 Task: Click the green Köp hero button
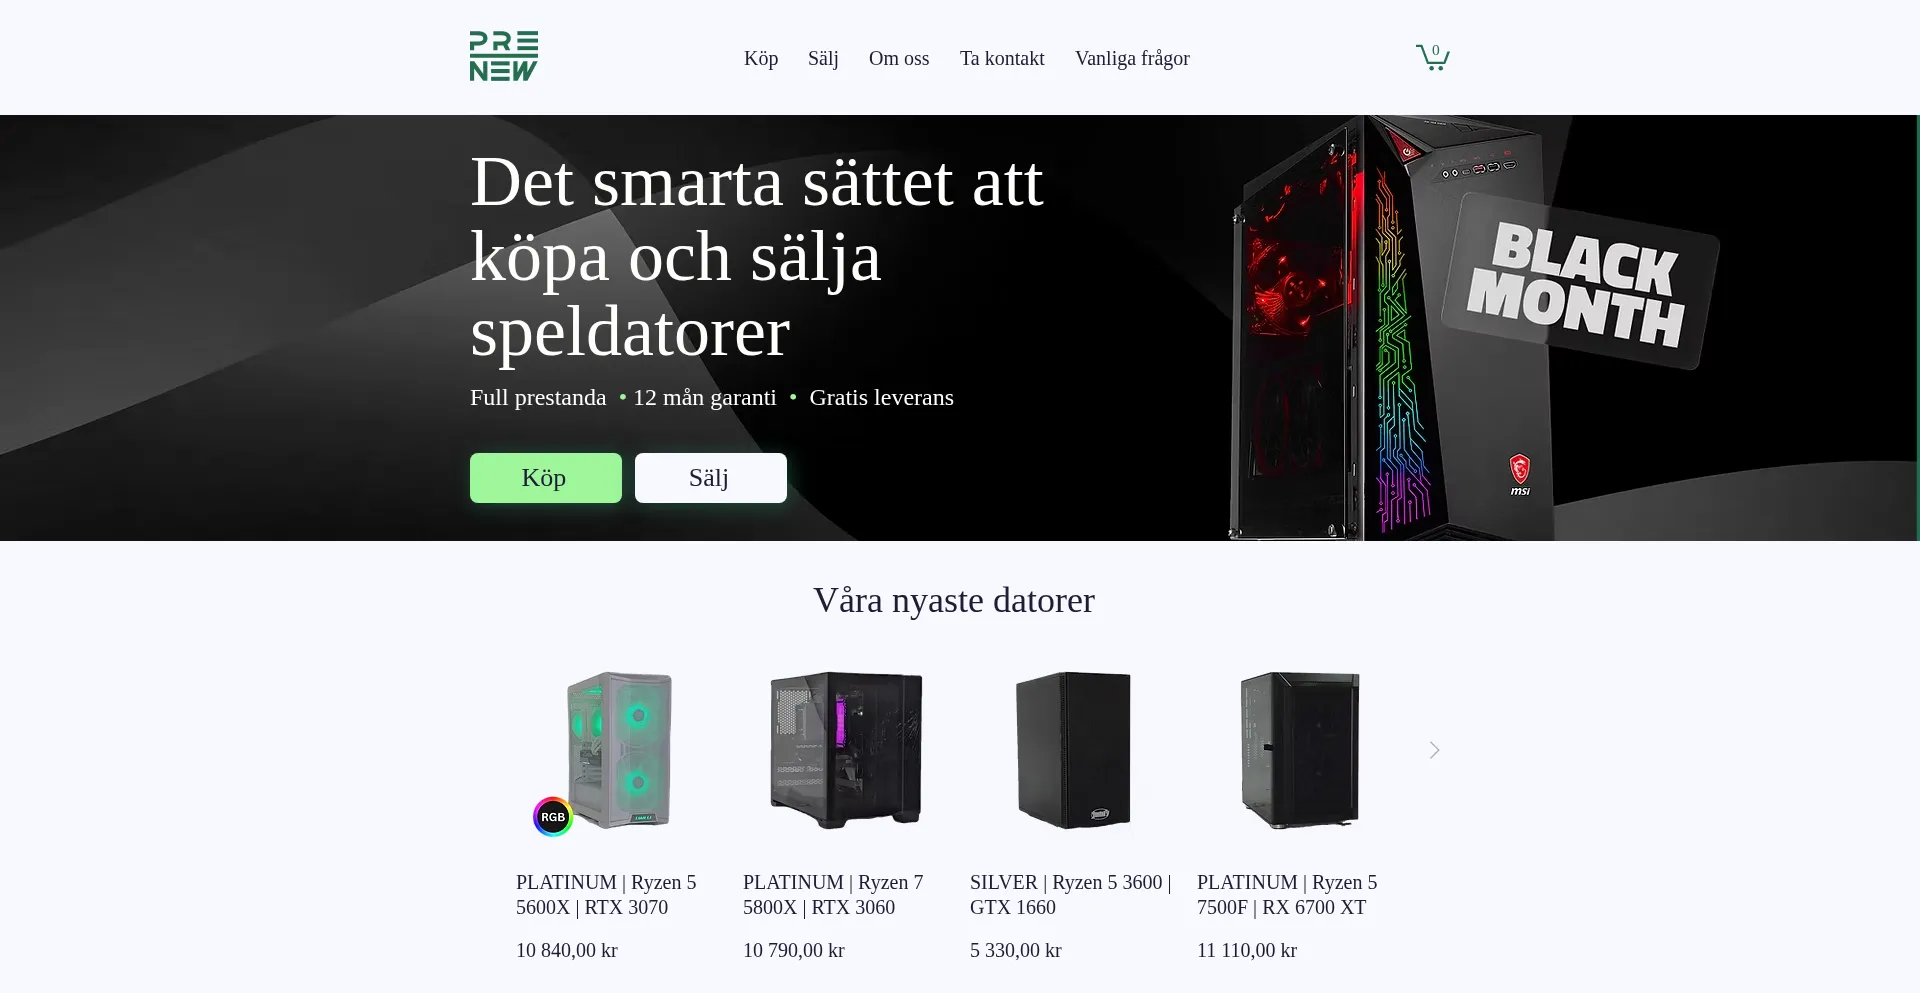click(546, 478)
